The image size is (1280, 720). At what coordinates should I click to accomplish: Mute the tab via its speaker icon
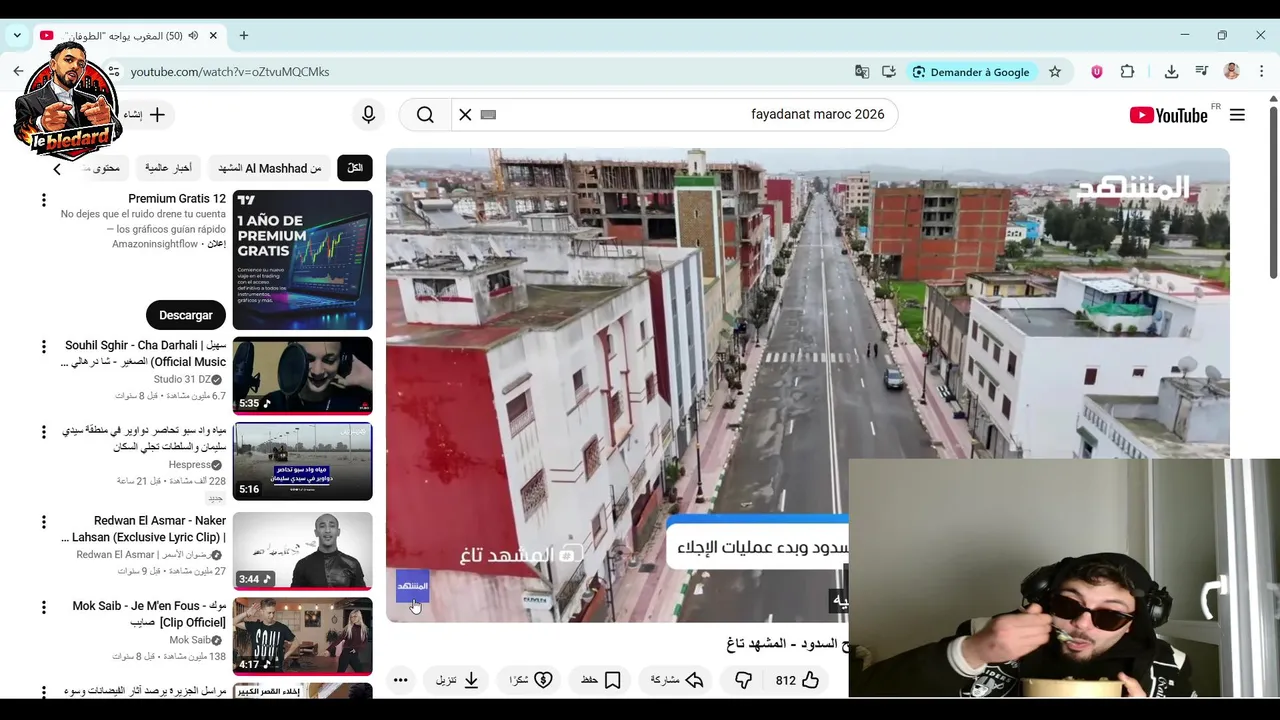pos(193,36)
